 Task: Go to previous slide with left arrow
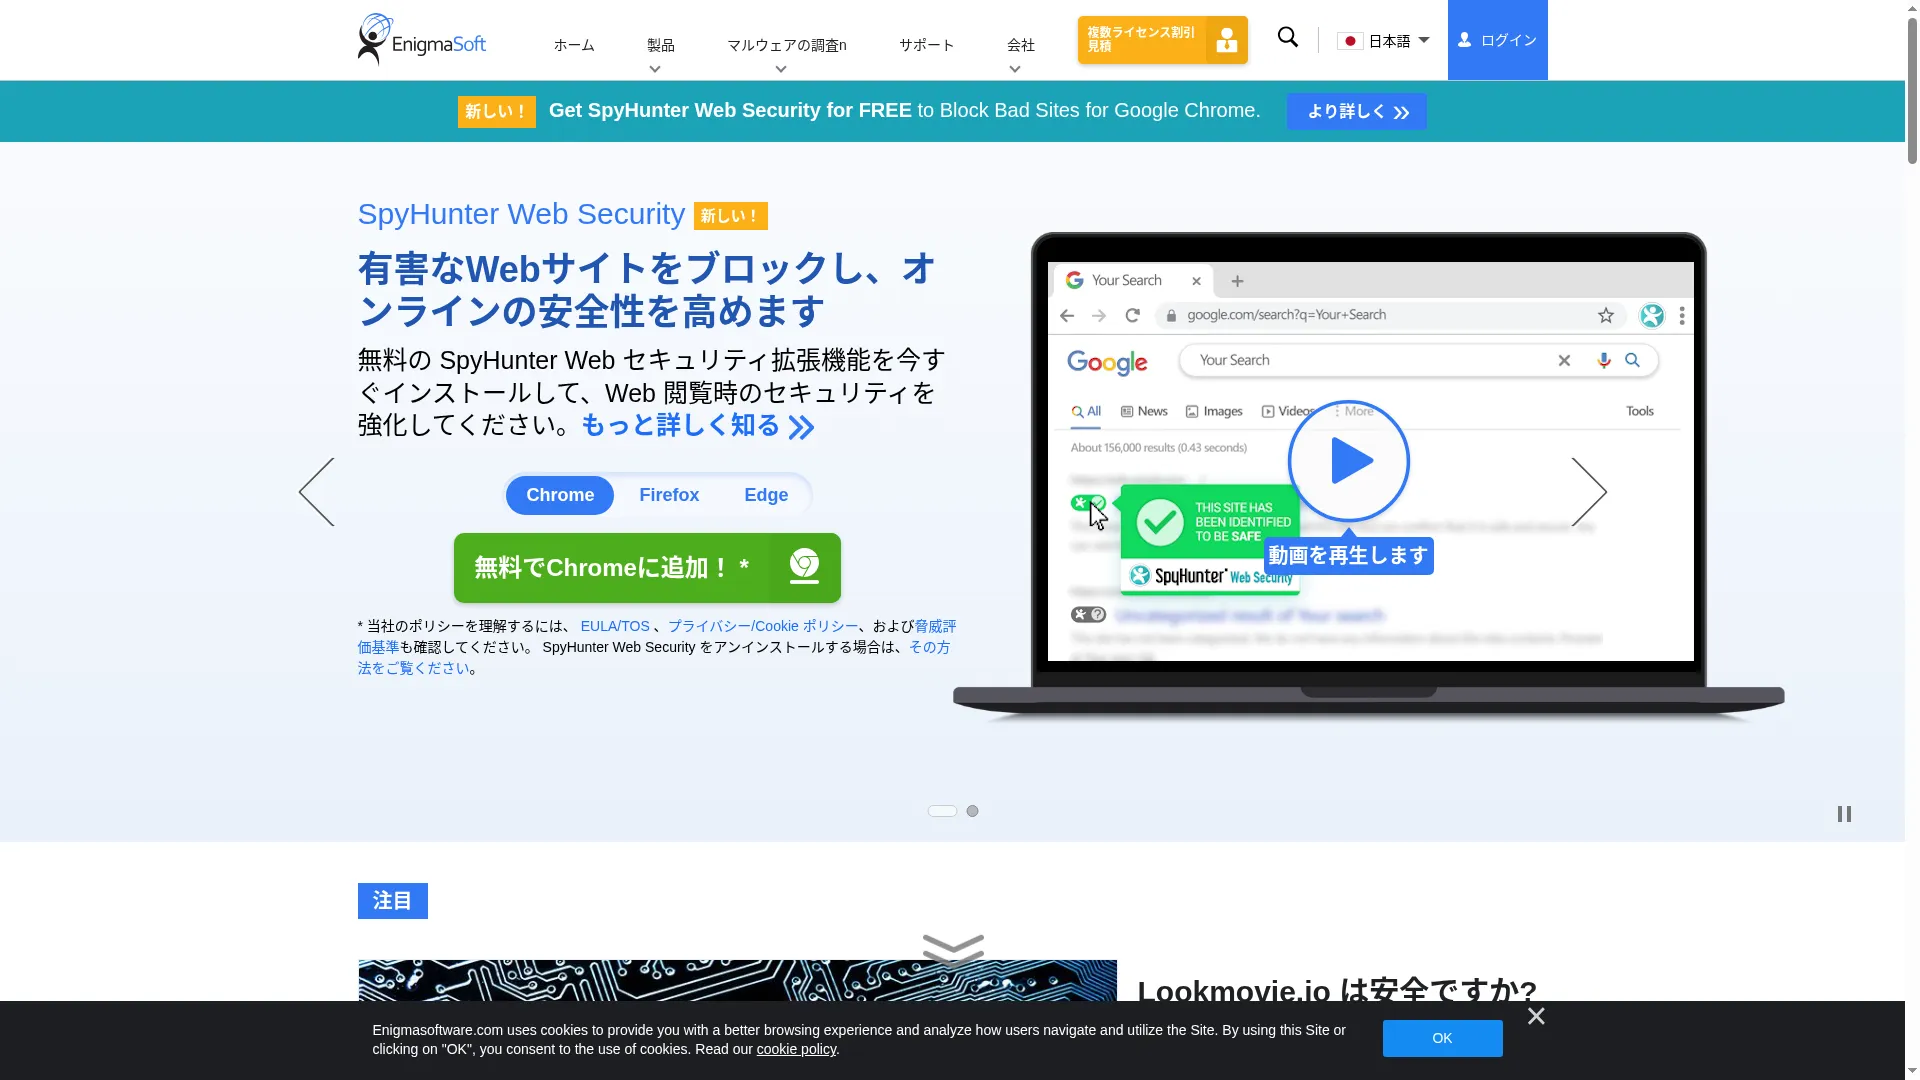pyautogui.click(x=317, y=492)
